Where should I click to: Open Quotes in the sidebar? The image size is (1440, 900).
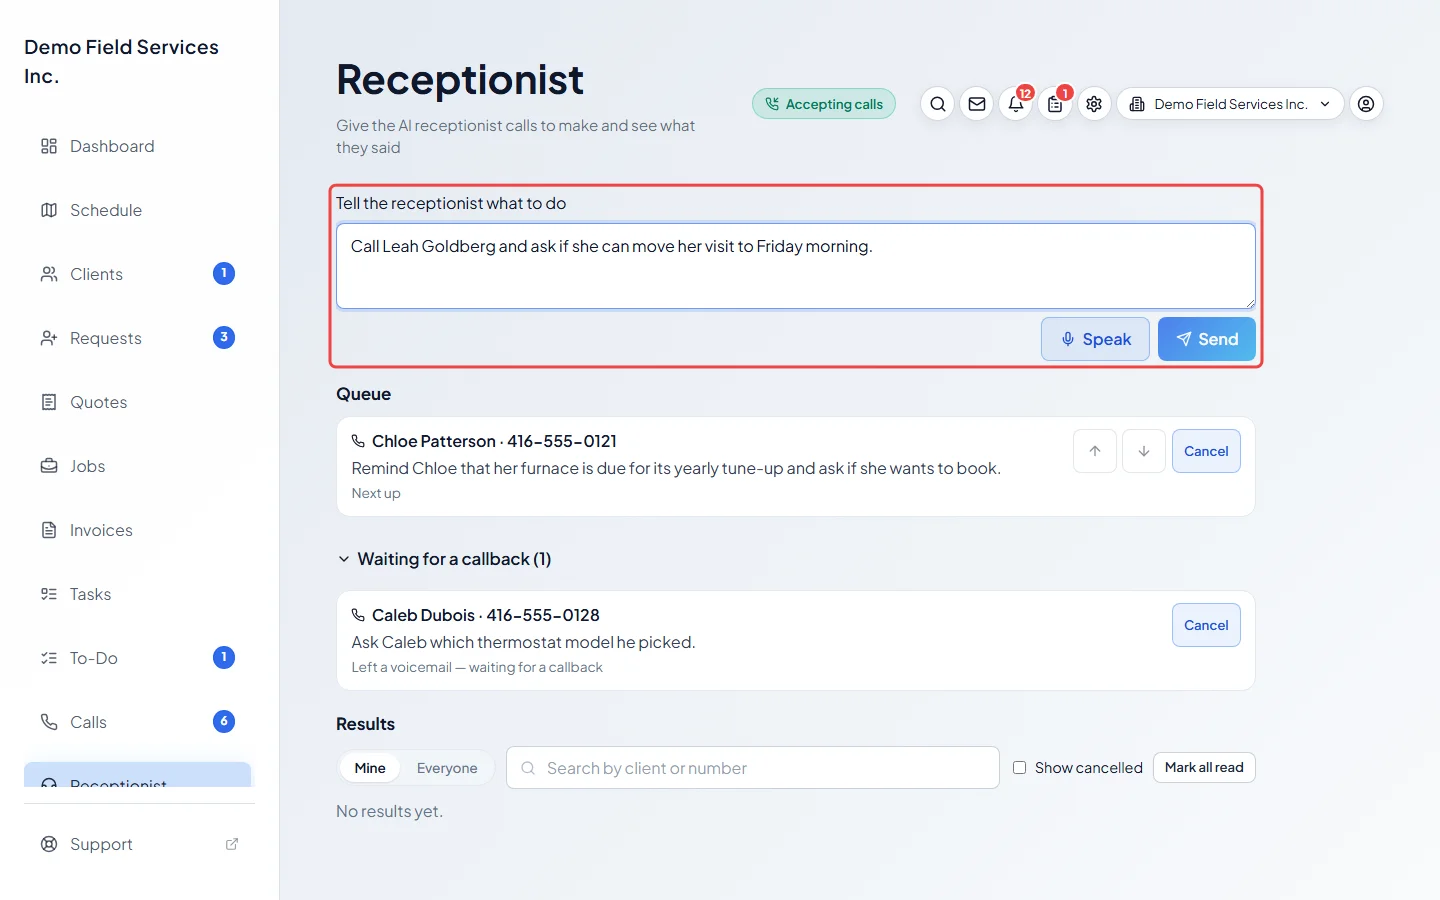click(138, 402)
